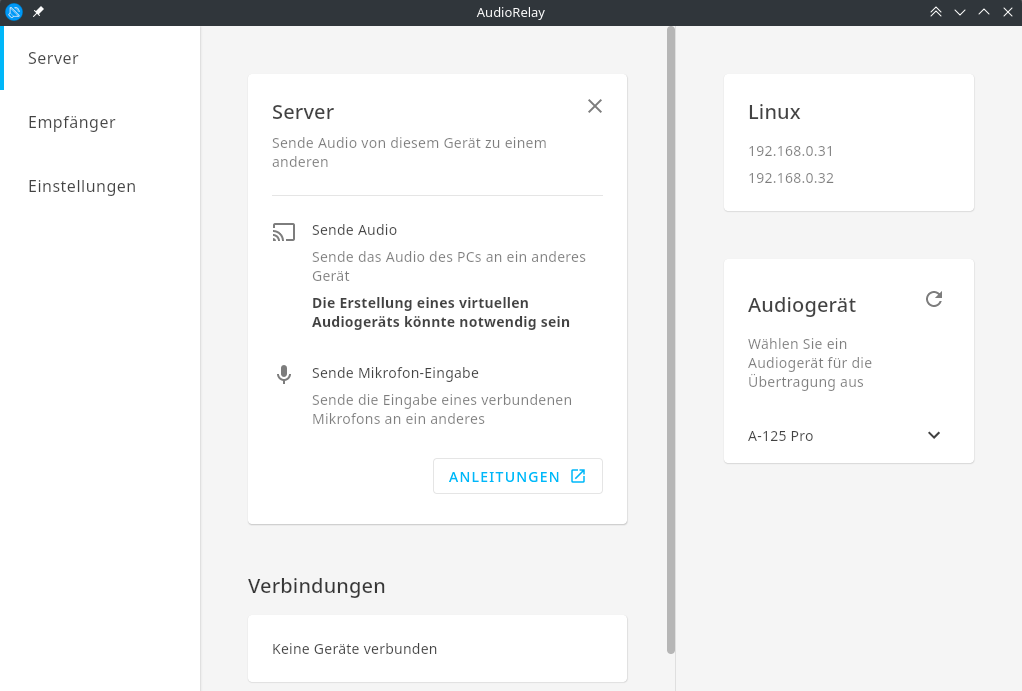
Task: Click the Server card heading
Action: [302, 112]
